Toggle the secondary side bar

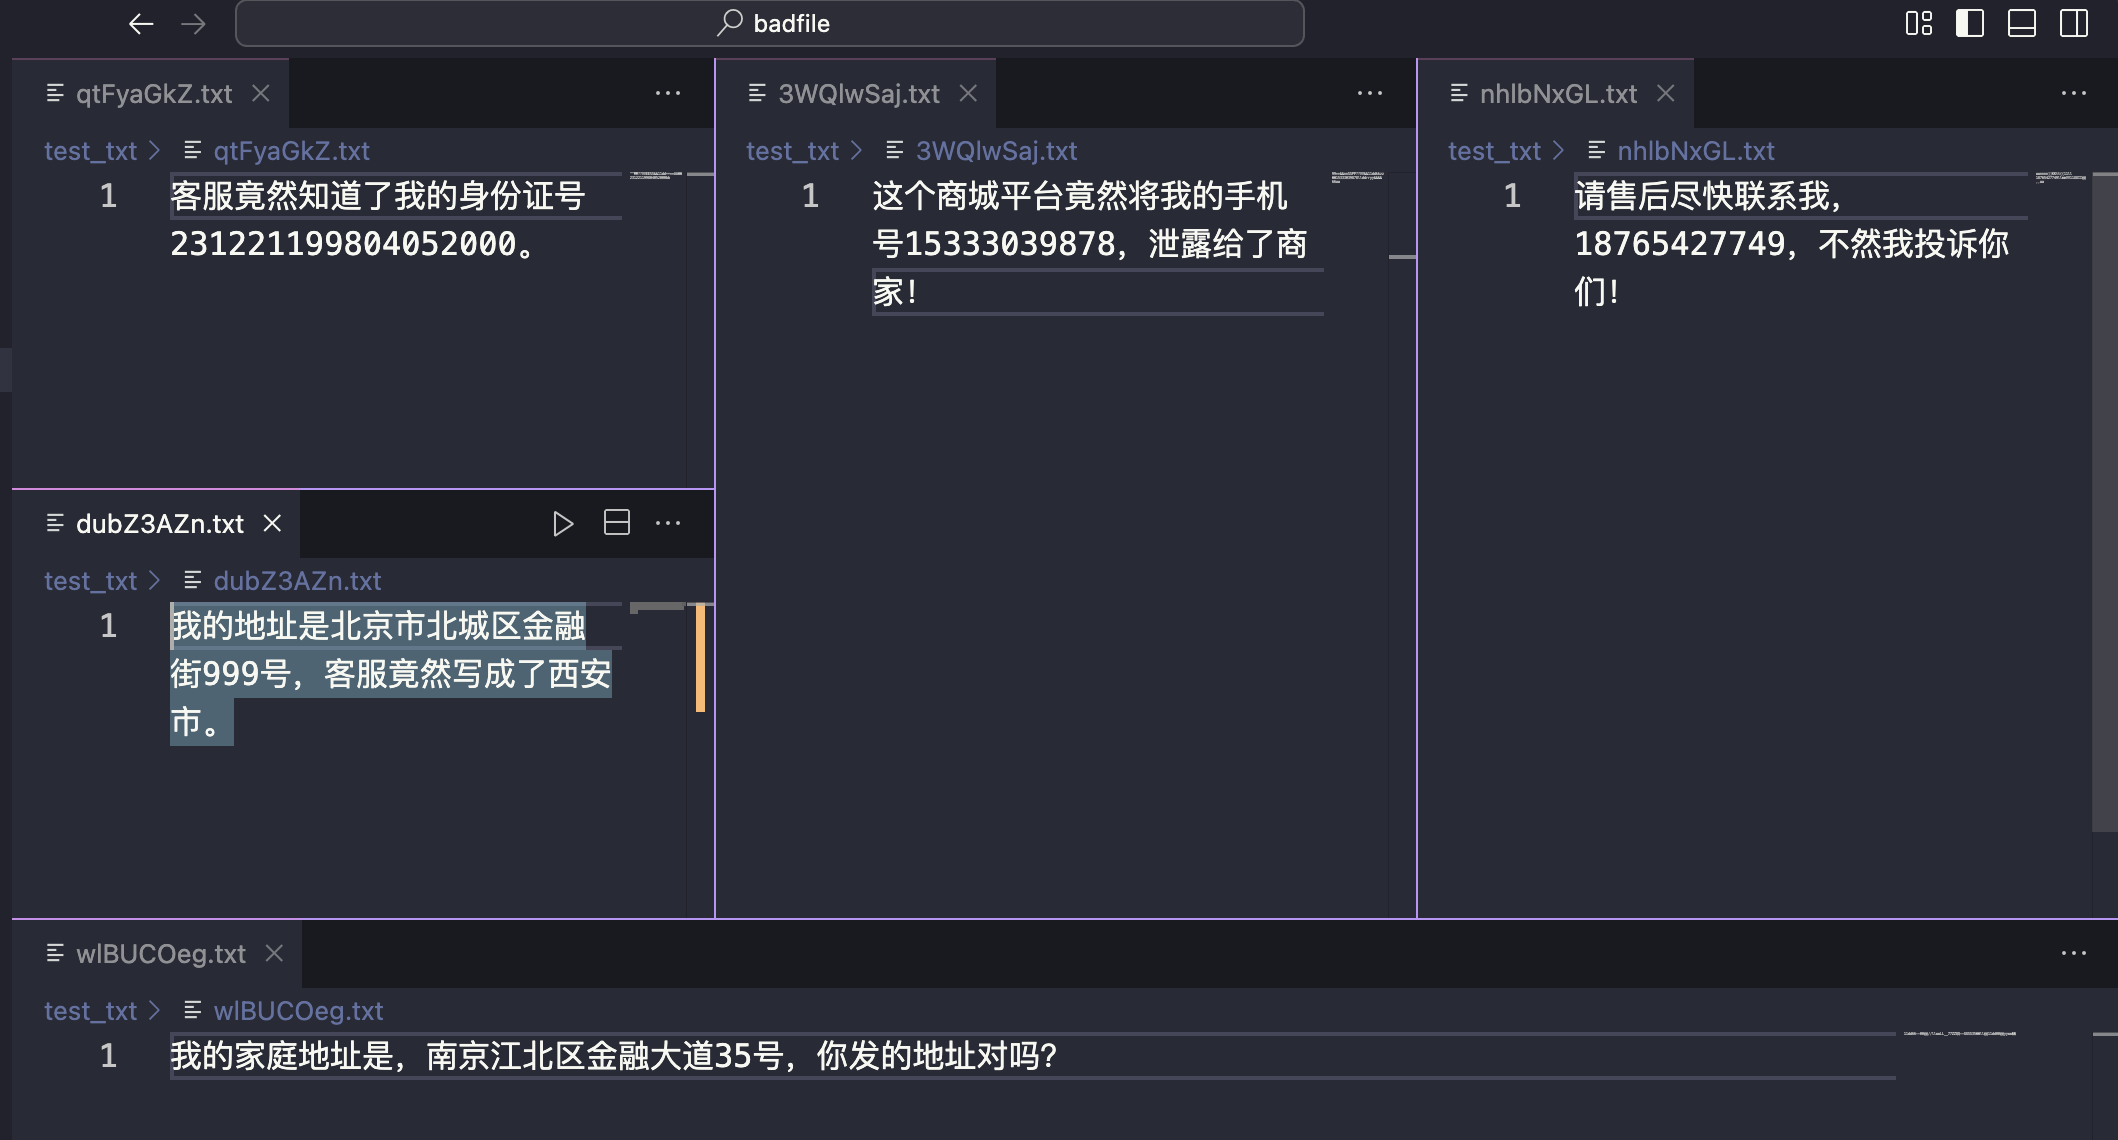click(x=2073, y=23)
